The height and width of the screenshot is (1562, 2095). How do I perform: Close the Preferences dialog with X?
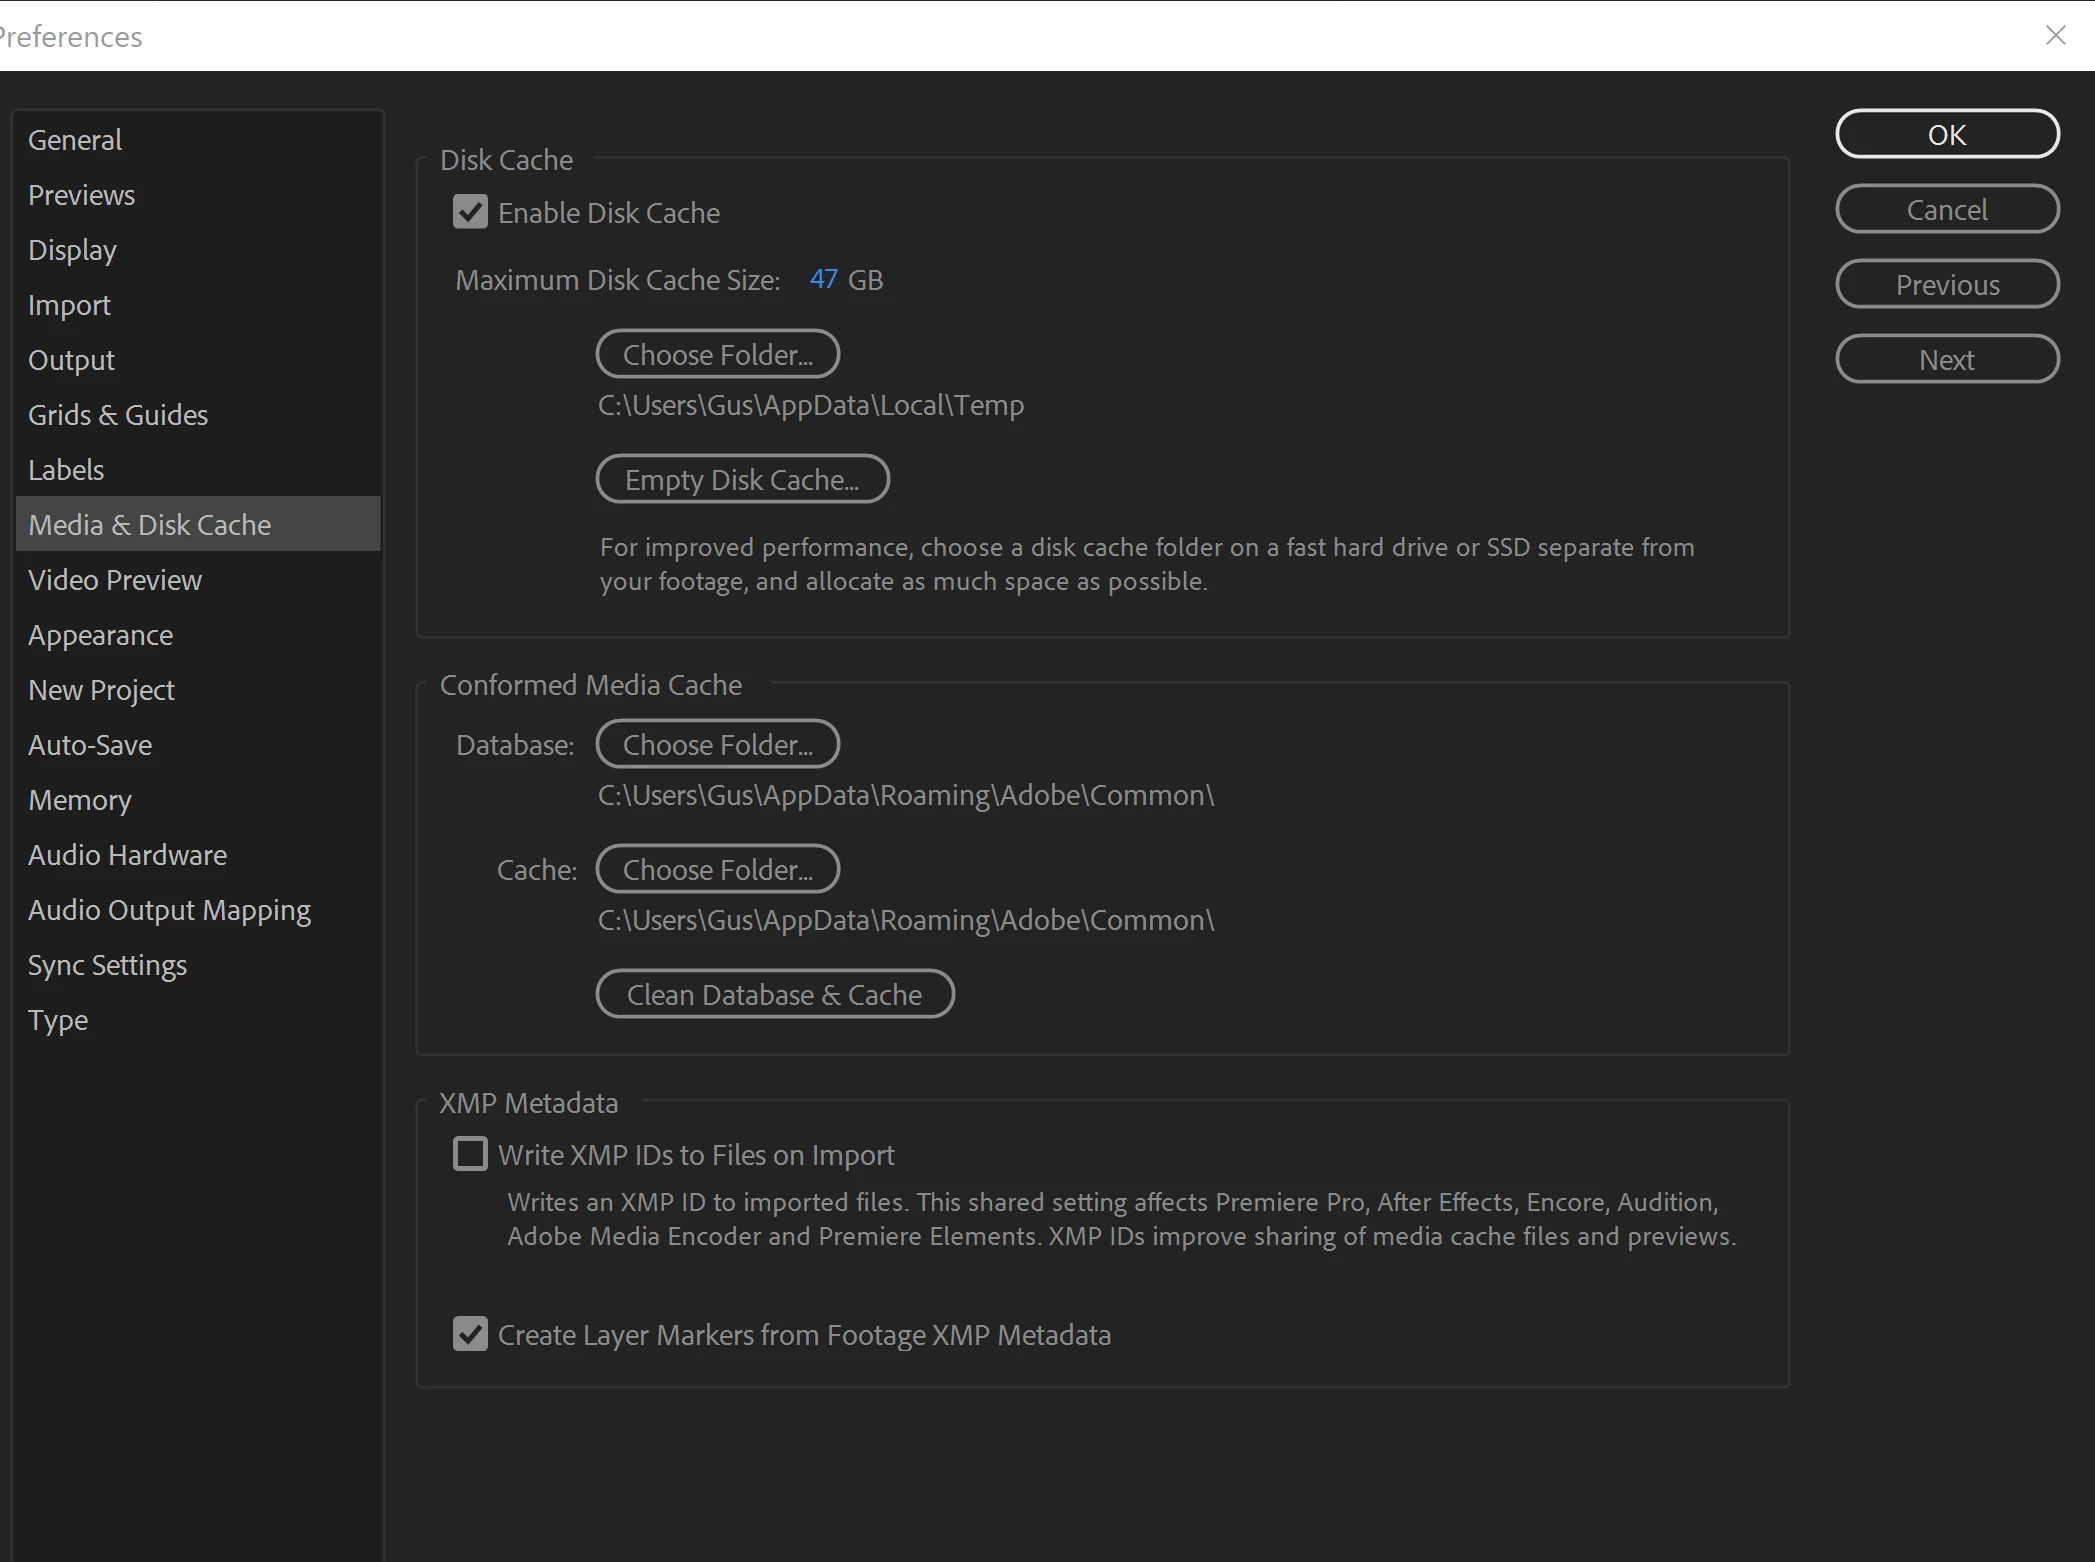pos(2055,36)
